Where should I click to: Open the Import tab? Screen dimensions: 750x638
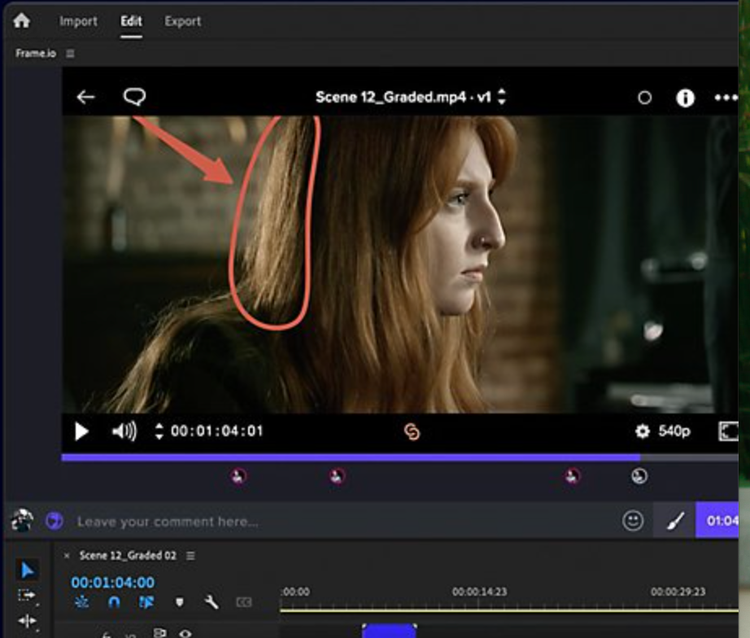pos(78,21)
